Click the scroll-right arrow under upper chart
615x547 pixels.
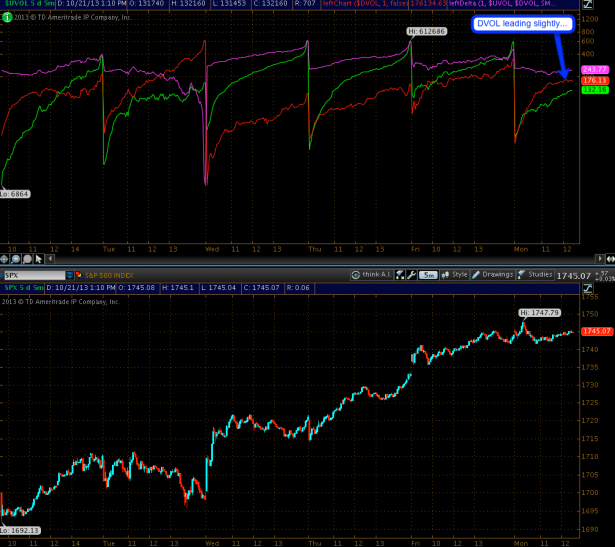[x=599, y=259]
